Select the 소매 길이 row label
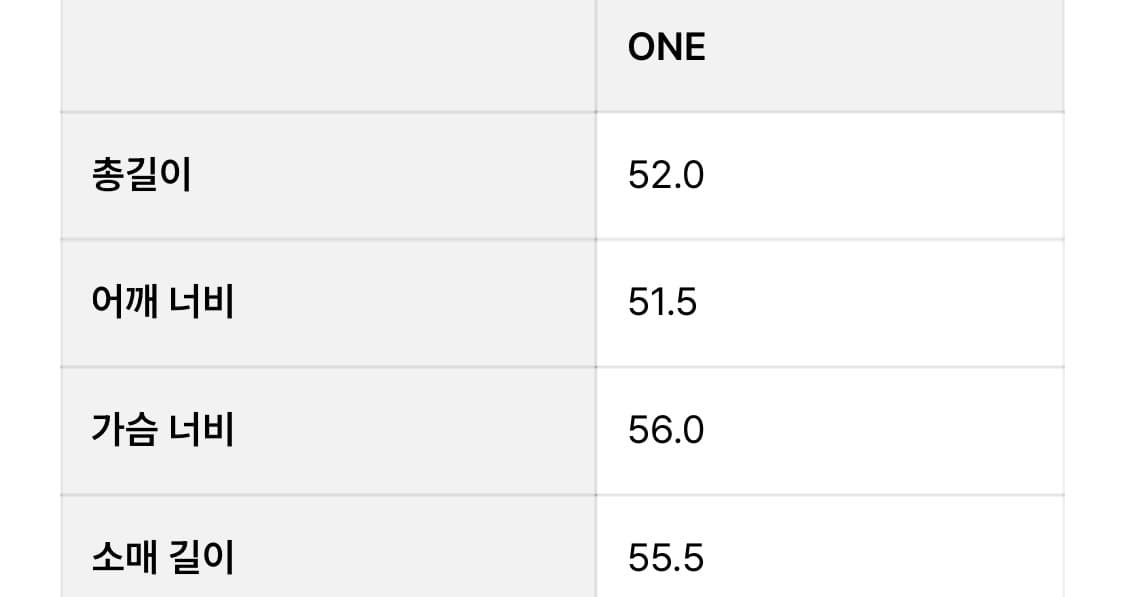This screenshot has height=597, width=1125. coord(162,557)
